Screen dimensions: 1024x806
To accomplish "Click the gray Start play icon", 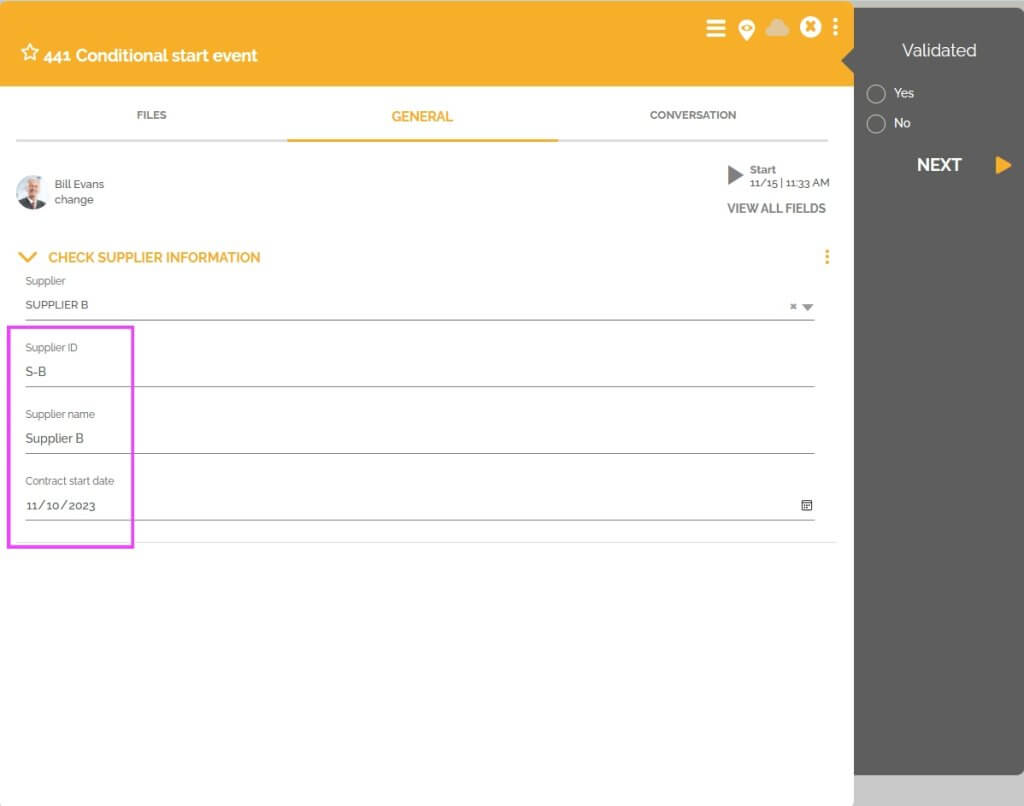I will click(735, 175).
